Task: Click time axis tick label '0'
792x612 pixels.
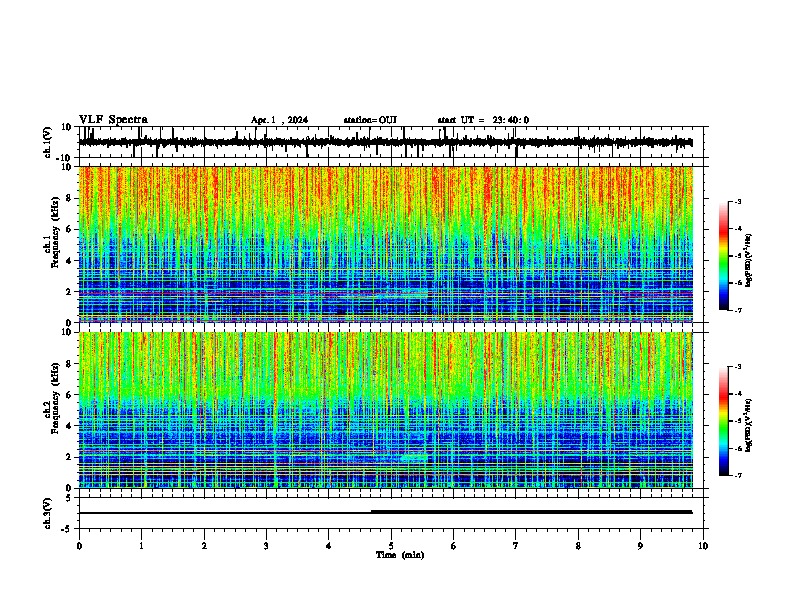Action: (79, 546)
